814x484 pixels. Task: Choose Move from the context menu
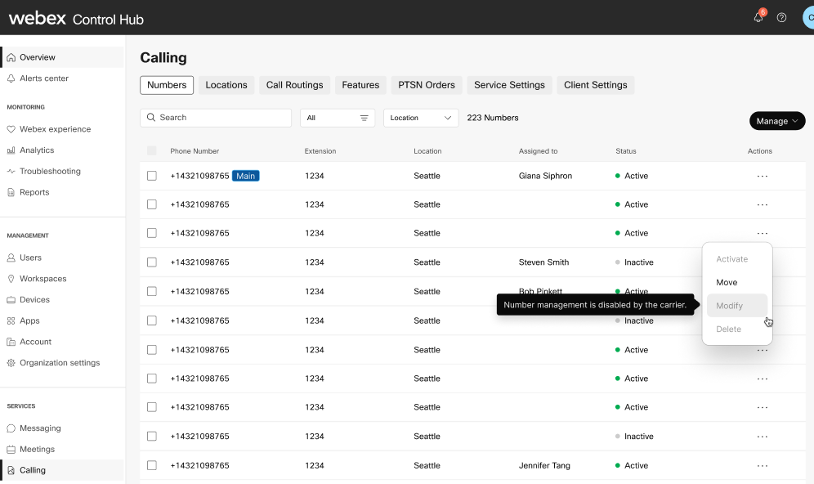point(727,283)
